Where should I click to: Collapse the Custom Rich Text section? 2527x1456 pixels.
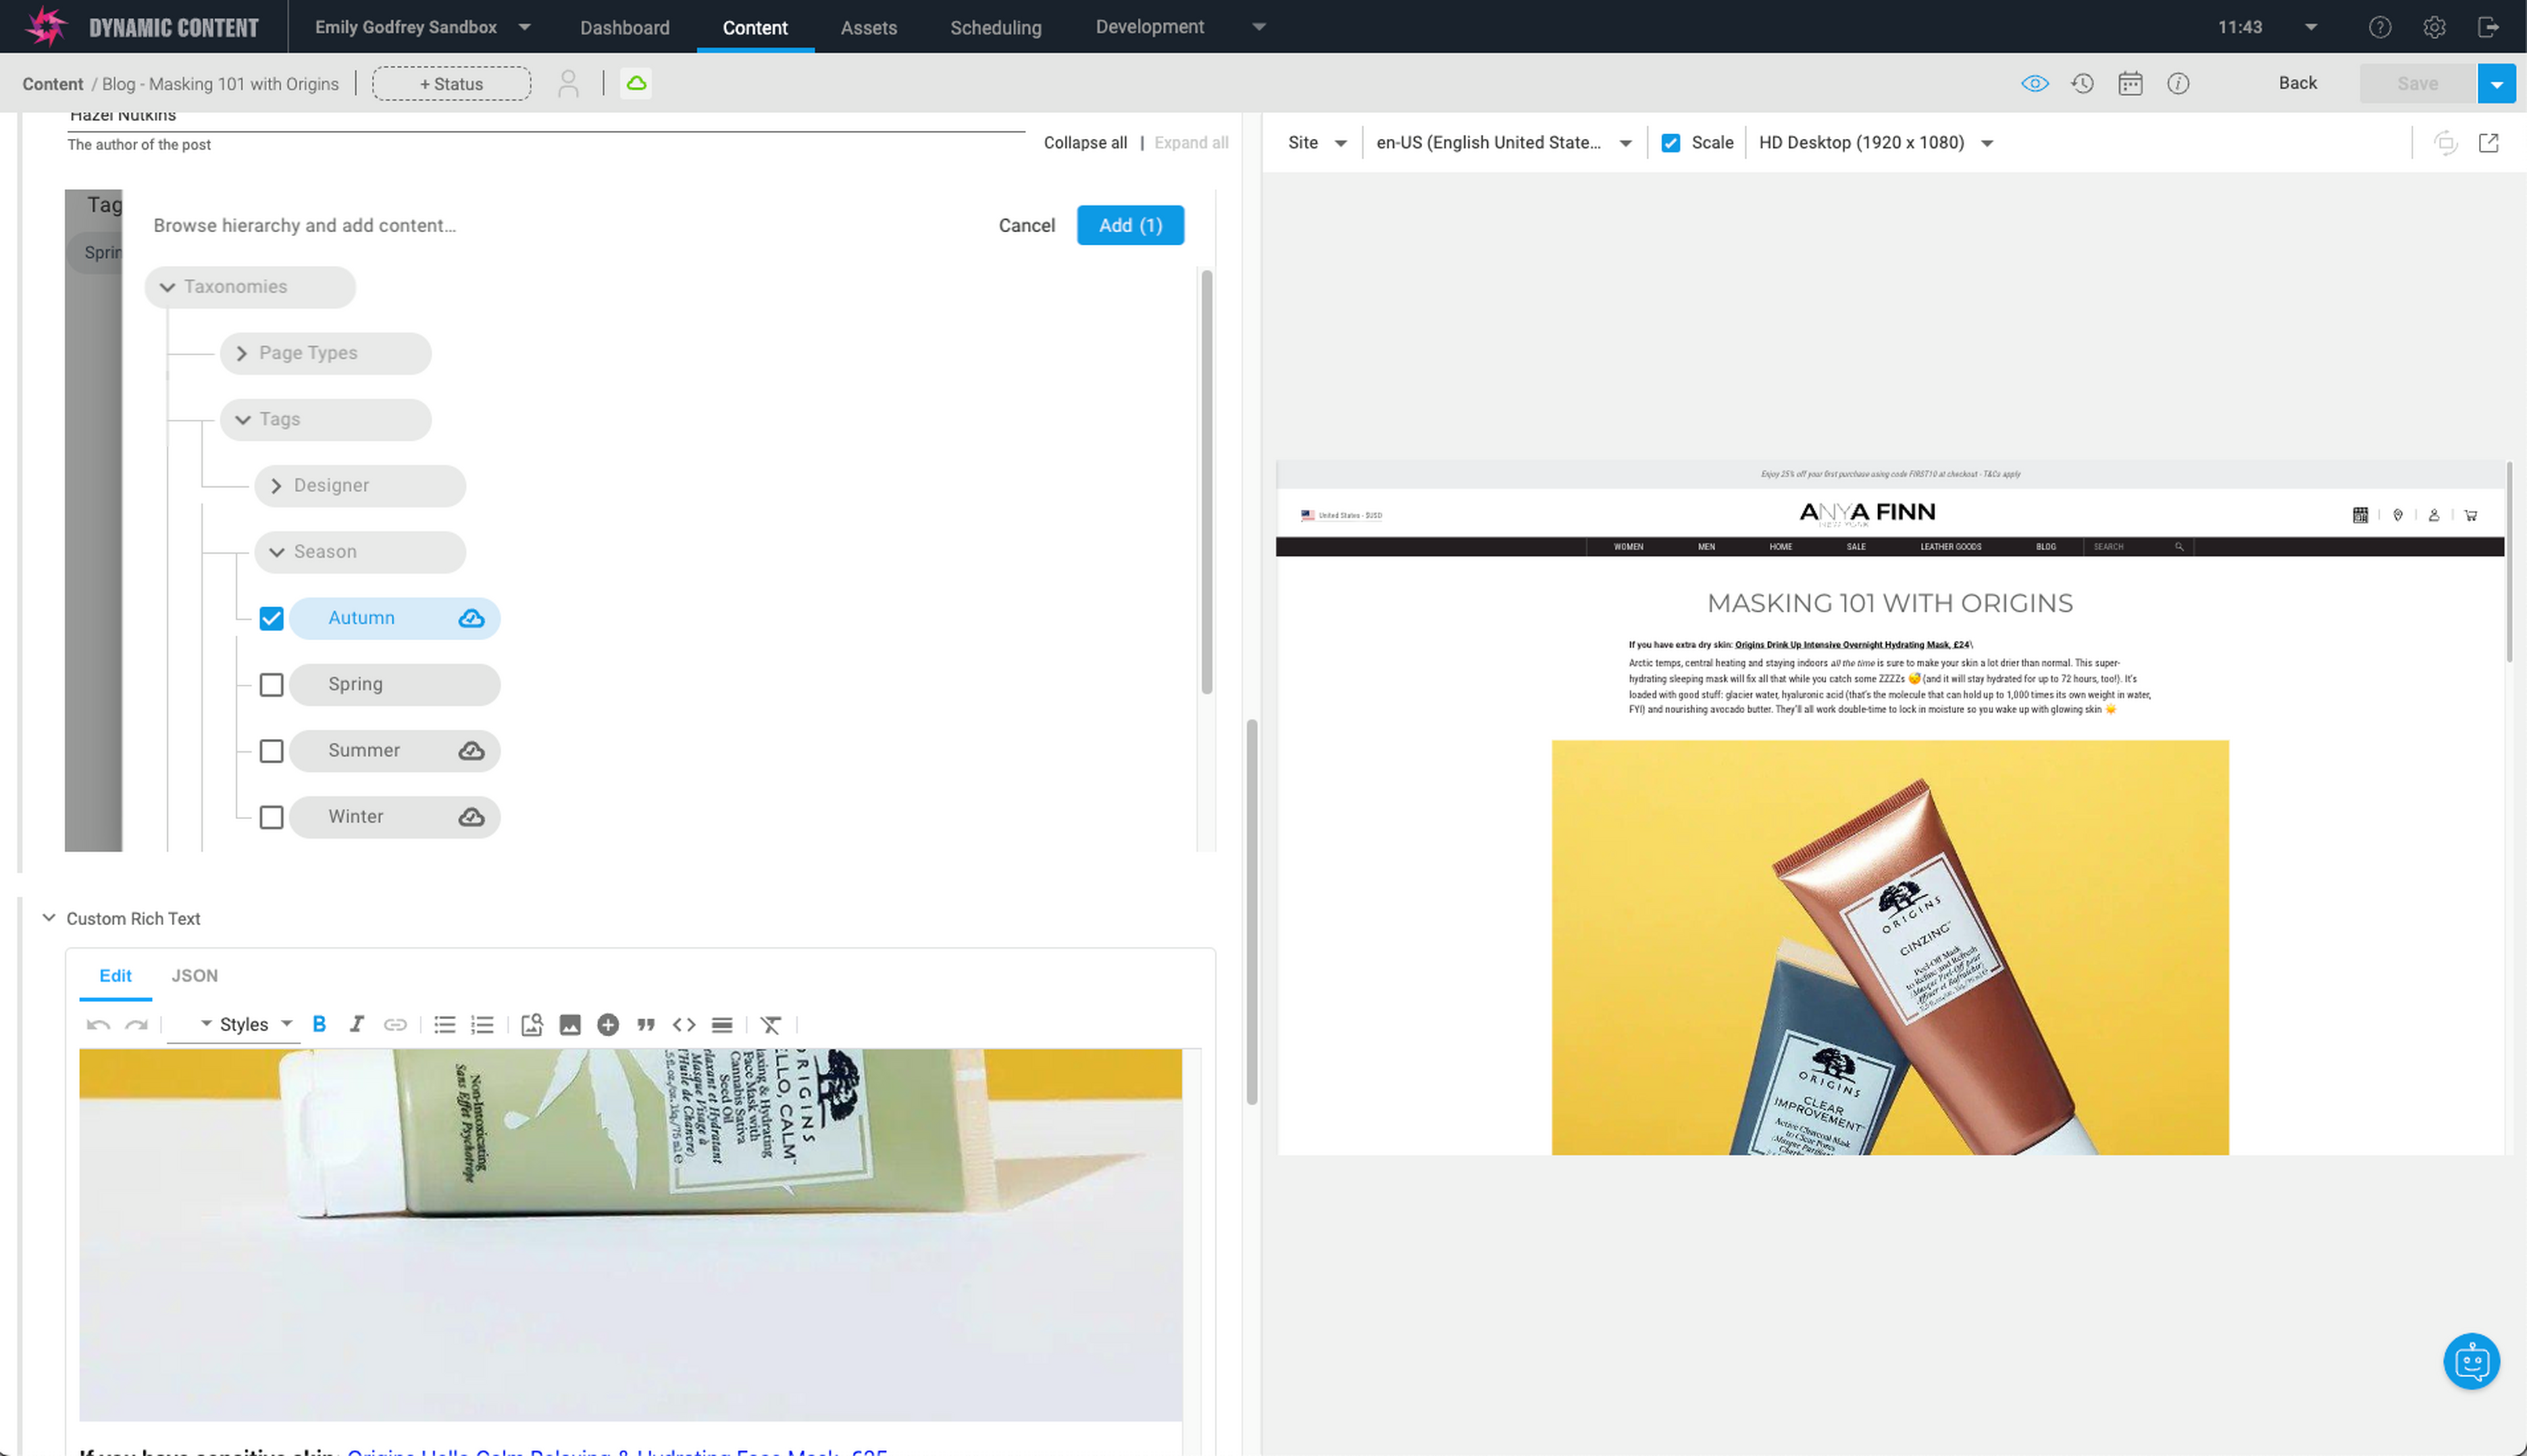[x=48, y=918]
